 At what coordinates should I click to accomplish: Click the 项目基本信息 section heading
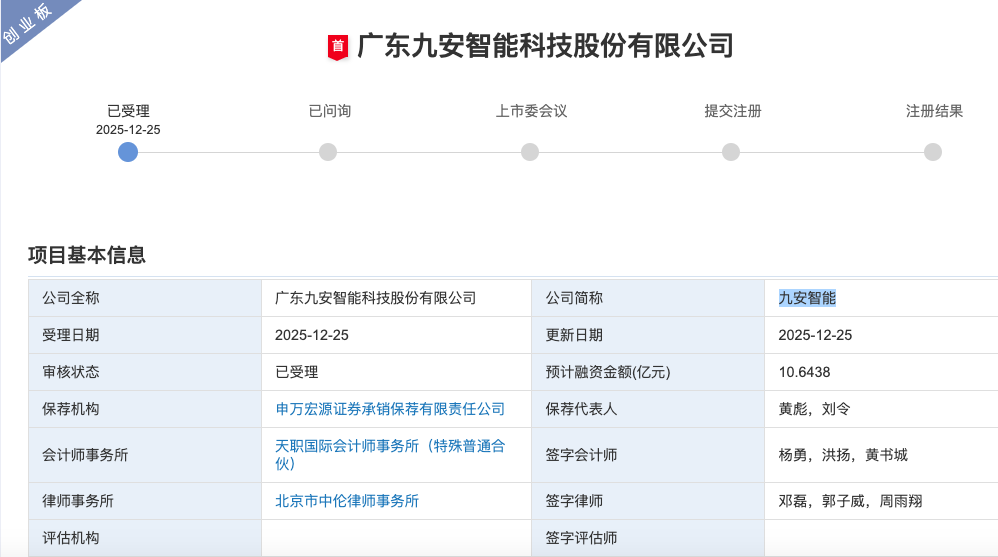pyautogui.click(x=87, y=255)
